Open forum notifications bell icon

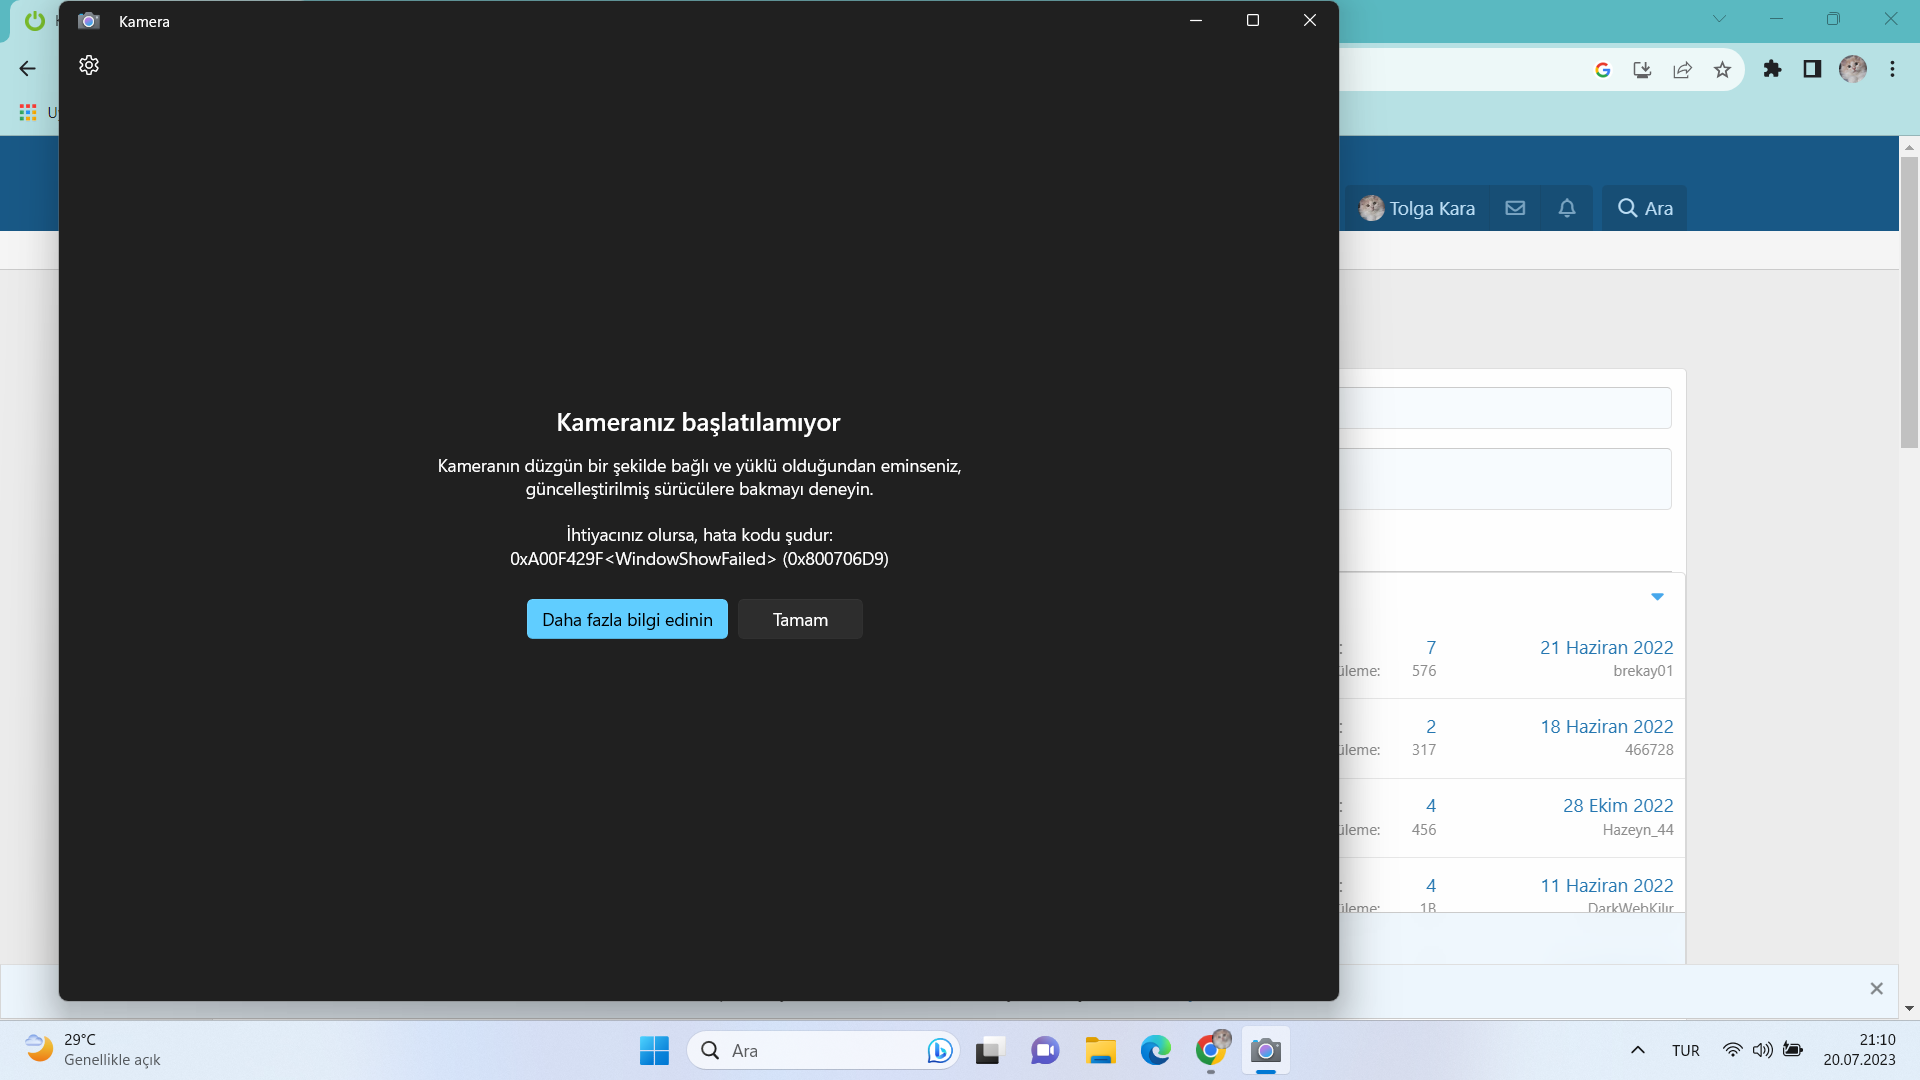tap(1567, 208)
